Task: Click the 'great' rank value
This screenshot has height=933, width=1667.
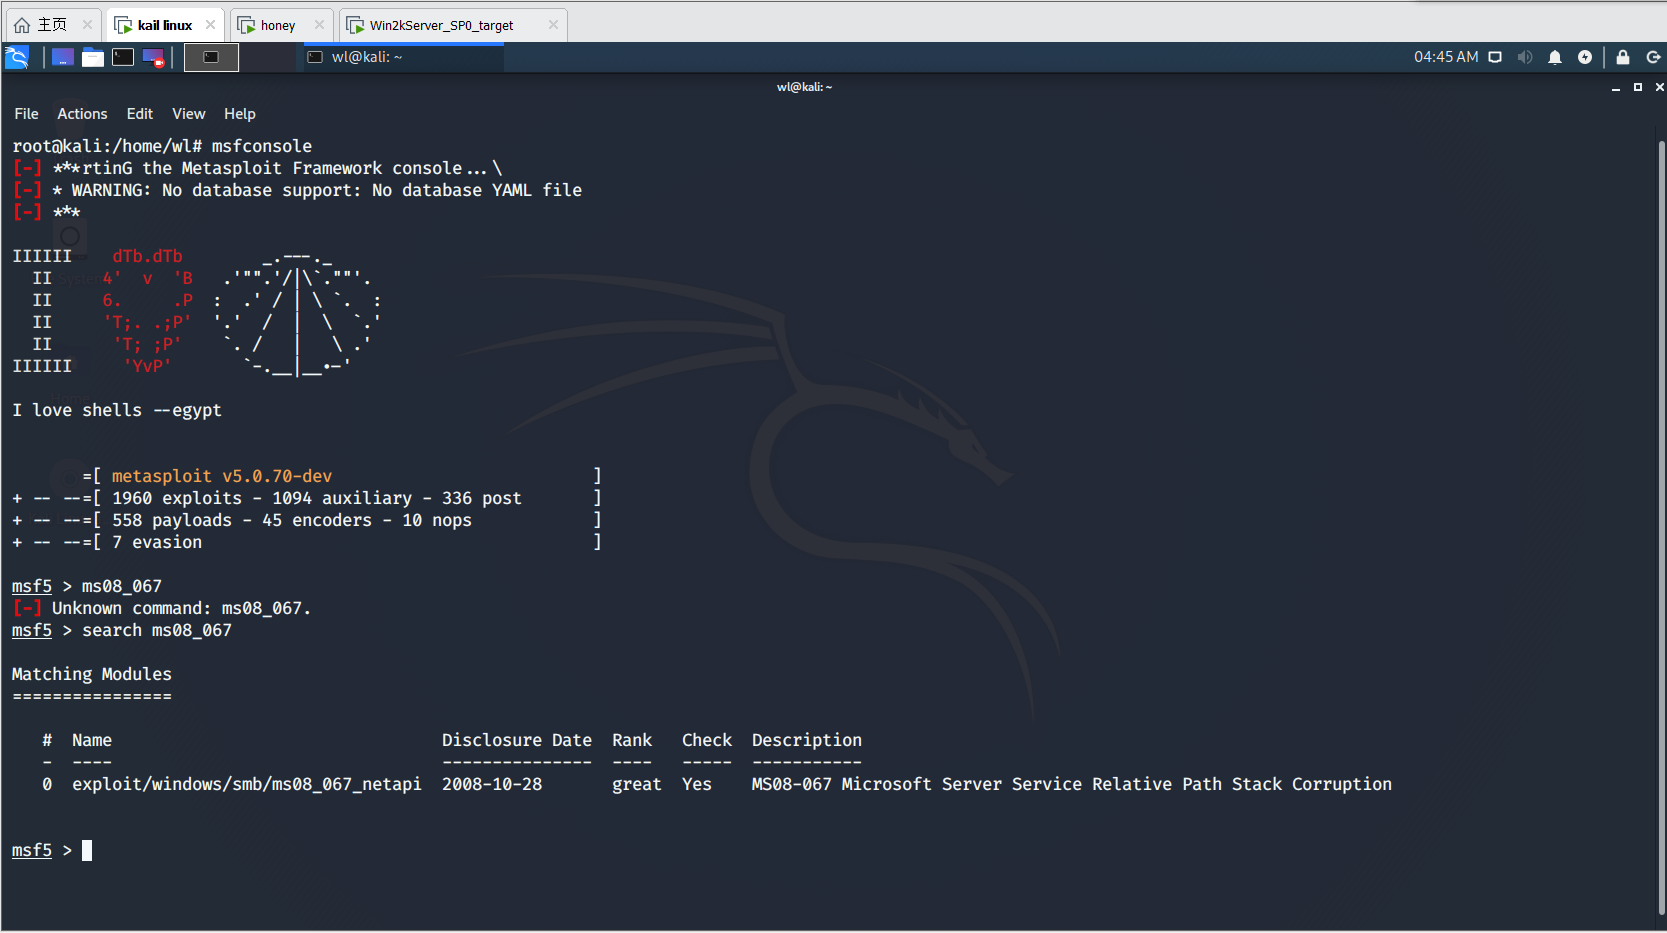Action: pos(637,785)
